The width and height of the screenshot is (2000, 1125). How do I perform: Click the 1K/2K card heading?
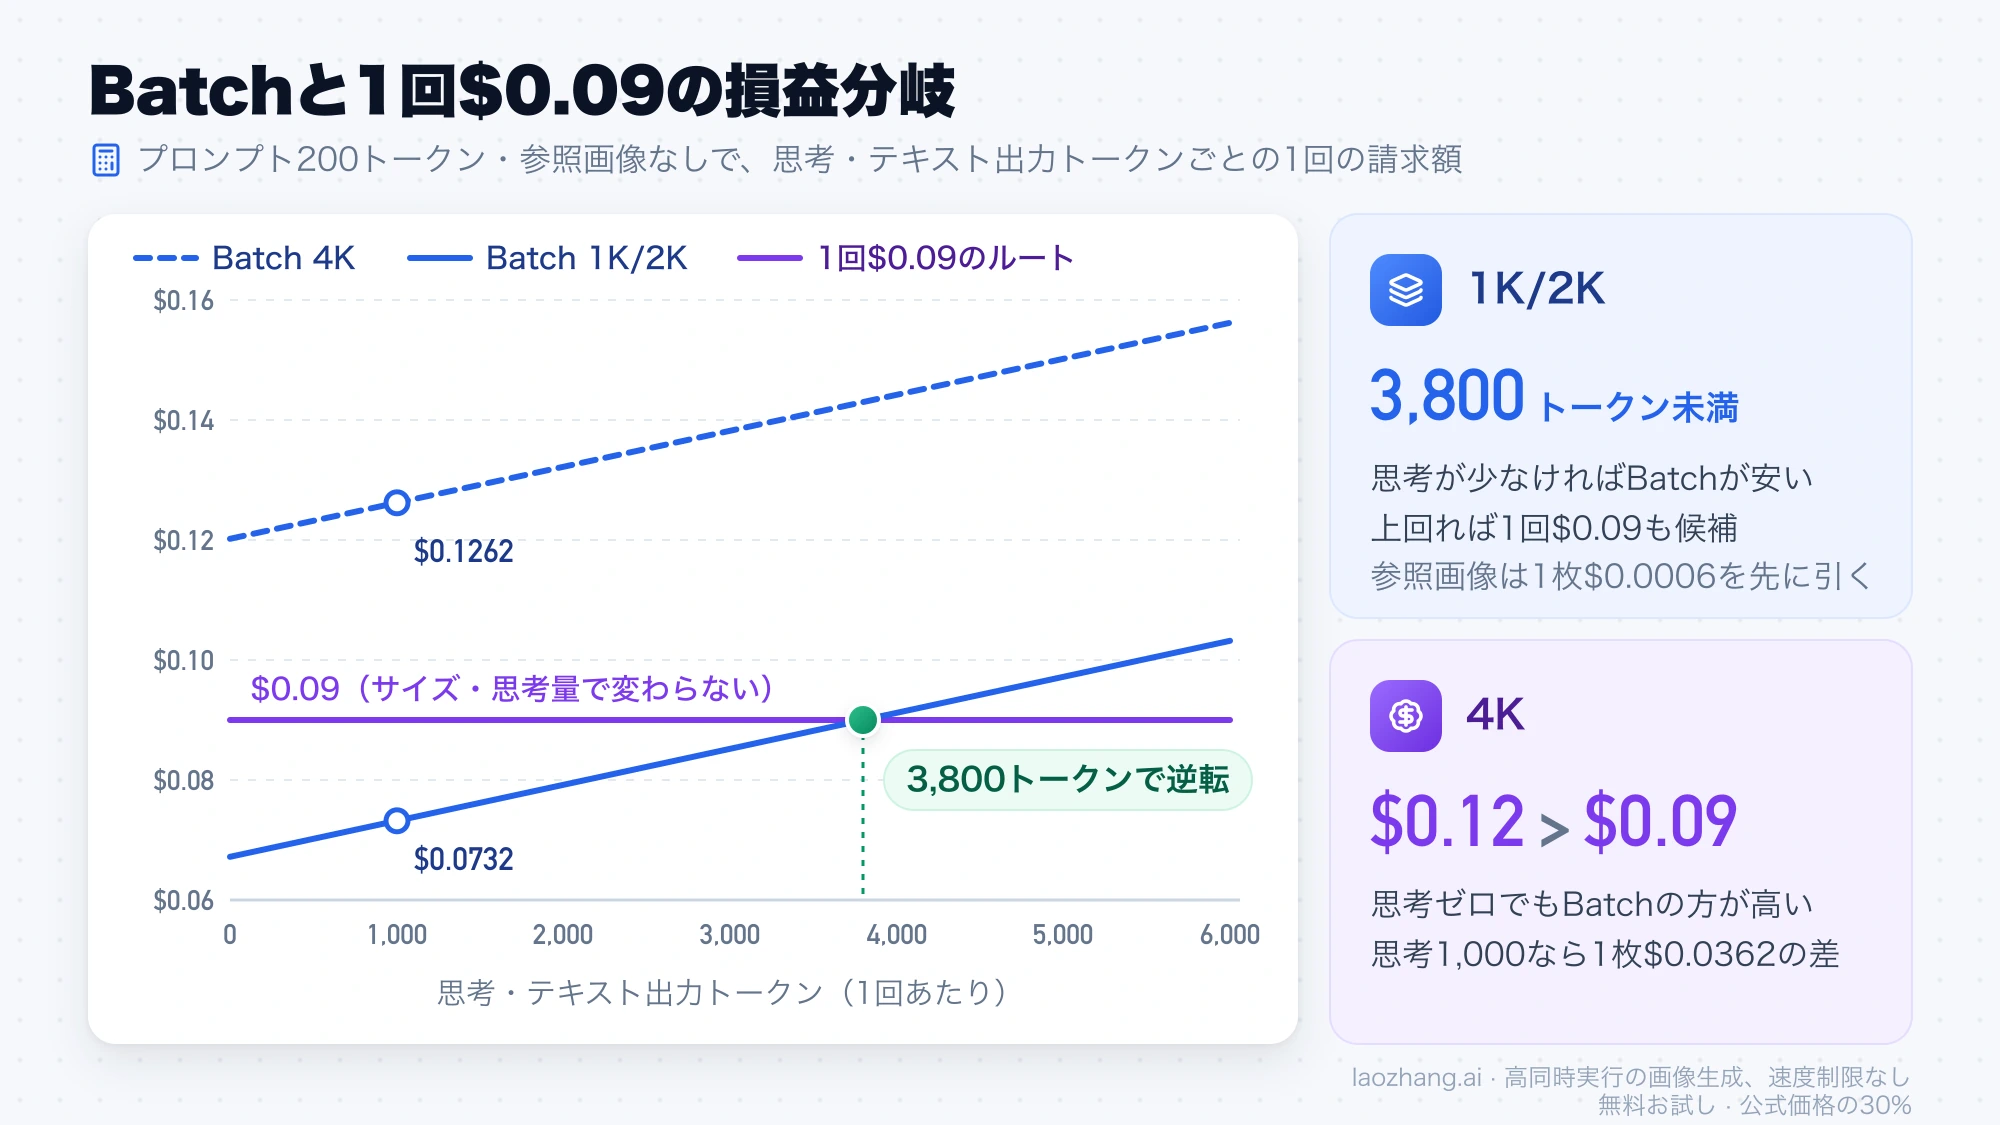click(1537, 289)
